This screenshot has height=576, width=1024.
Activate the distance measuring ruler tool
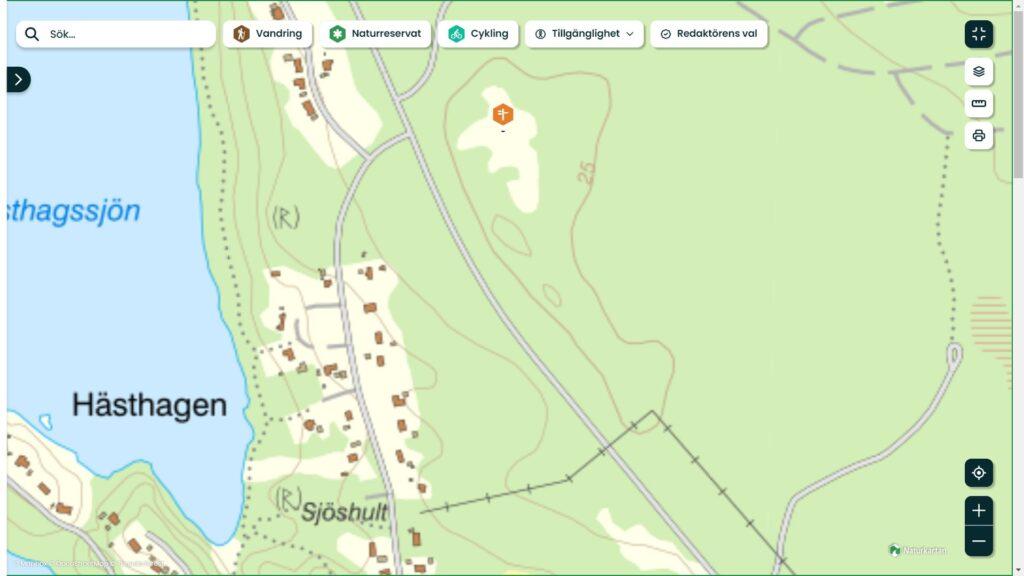pos(978,104)
